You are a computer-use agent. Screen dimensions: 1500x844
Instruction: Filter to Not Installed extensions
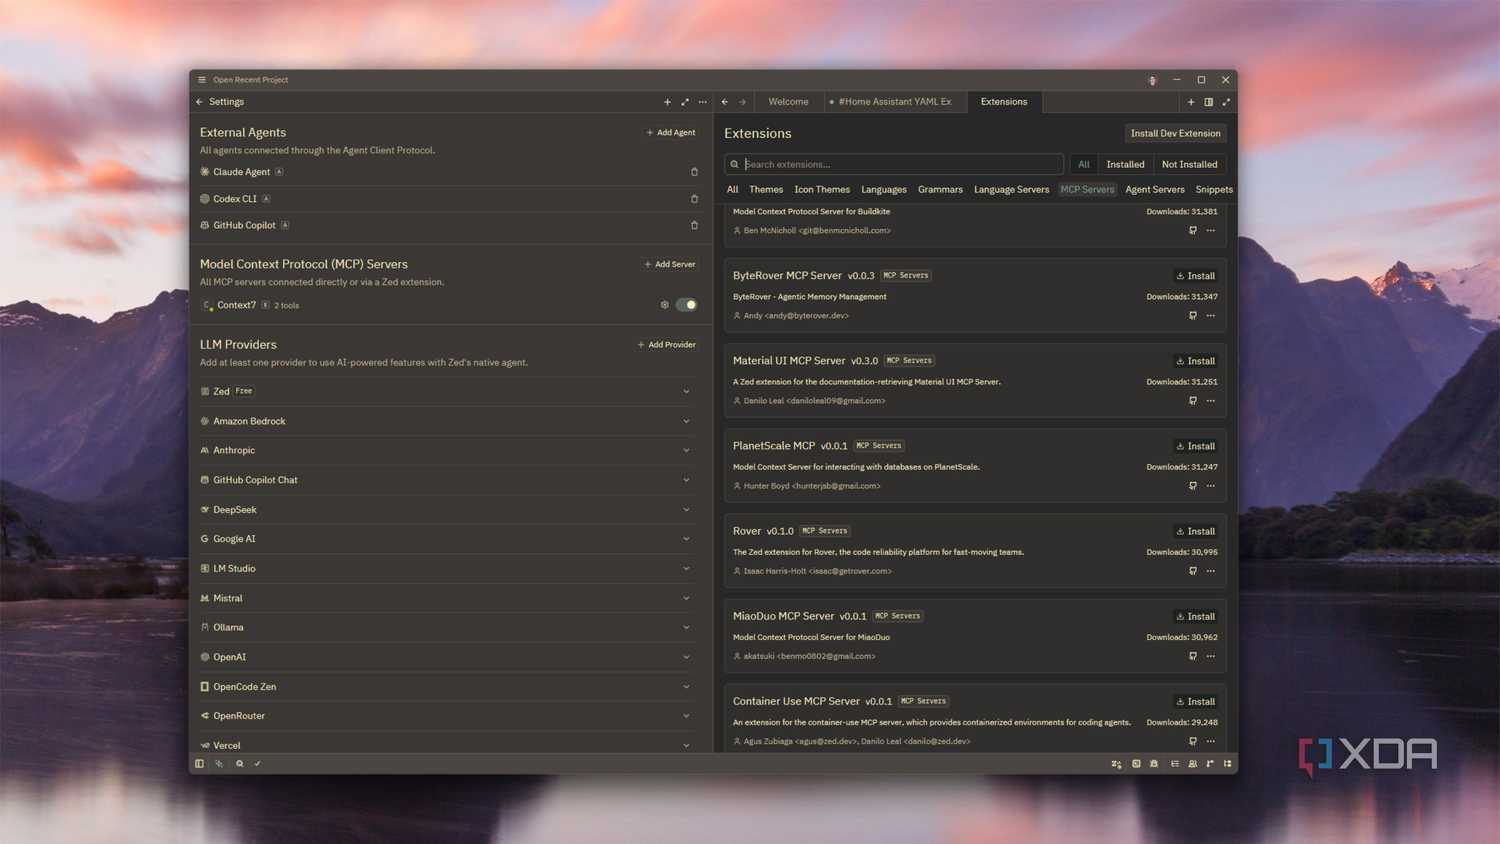tap(1189, 164)
